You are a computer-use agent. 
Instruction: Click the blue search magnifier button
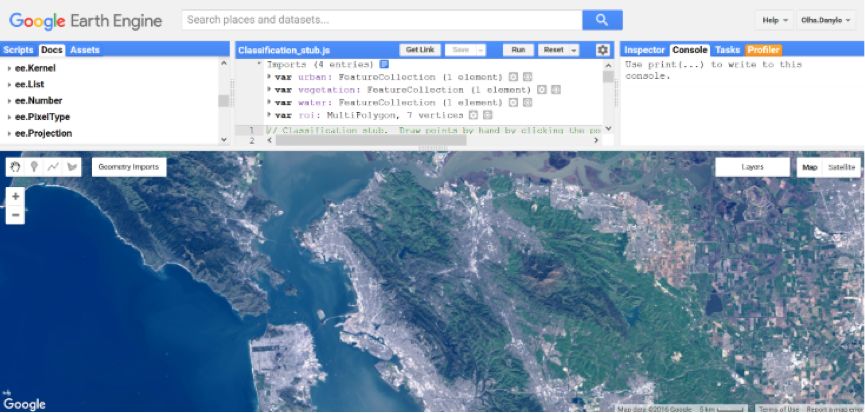[x=602, y=20]
